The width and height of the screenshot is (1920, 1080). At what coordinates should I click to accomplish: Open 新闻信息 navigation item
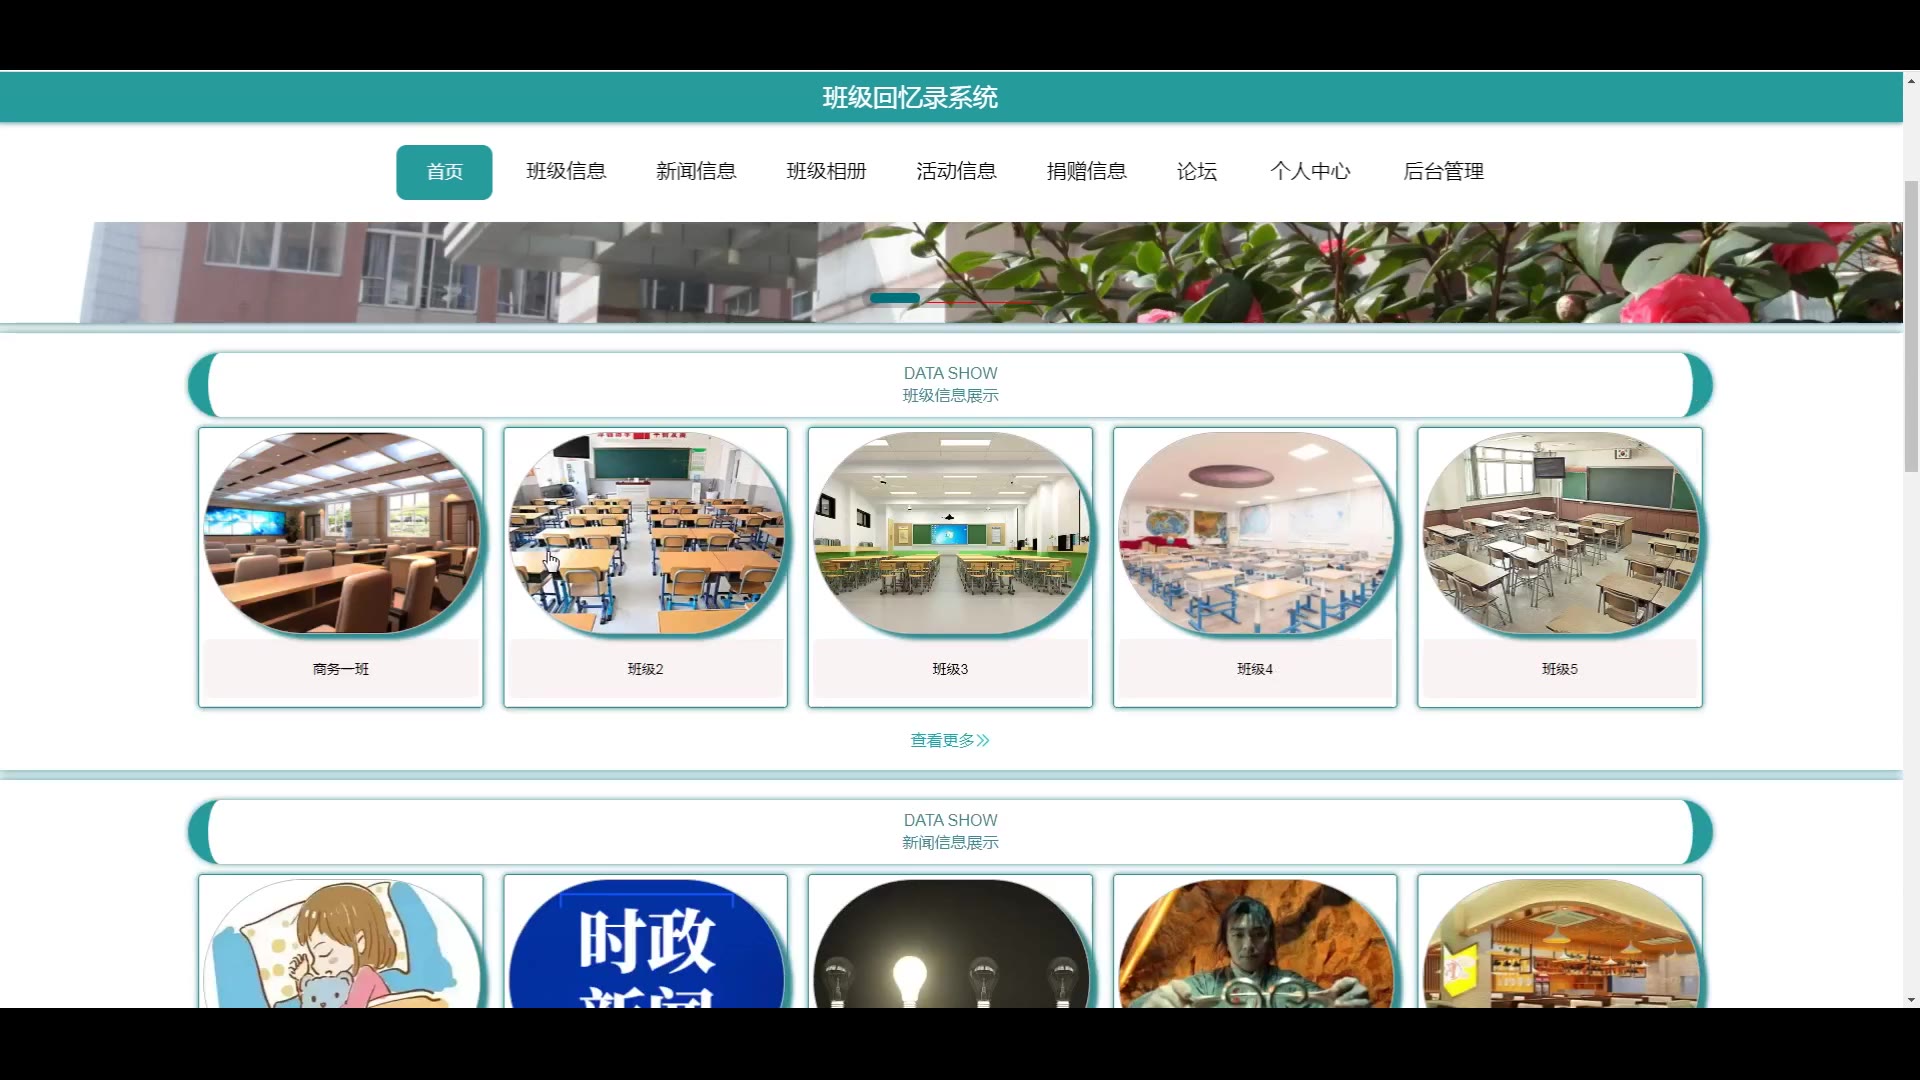click(696, 172)
